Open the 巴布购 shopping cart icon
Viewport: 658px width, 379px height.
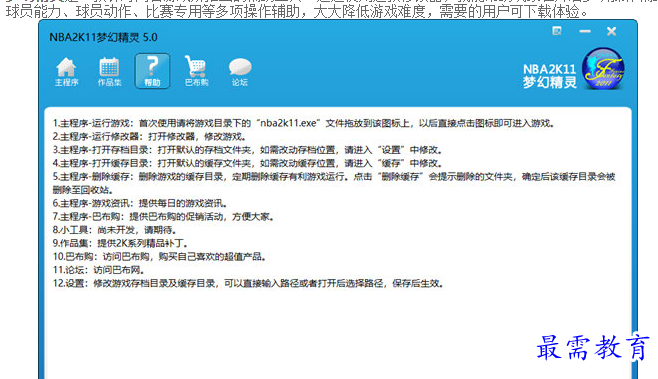(x=196, y=71)
